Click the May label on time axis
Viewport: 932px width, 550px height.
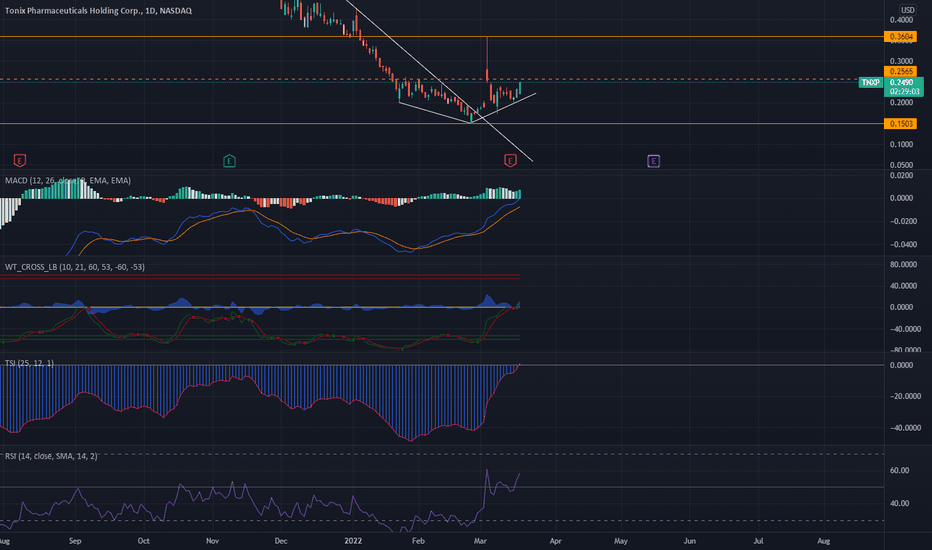click(621, 541)
